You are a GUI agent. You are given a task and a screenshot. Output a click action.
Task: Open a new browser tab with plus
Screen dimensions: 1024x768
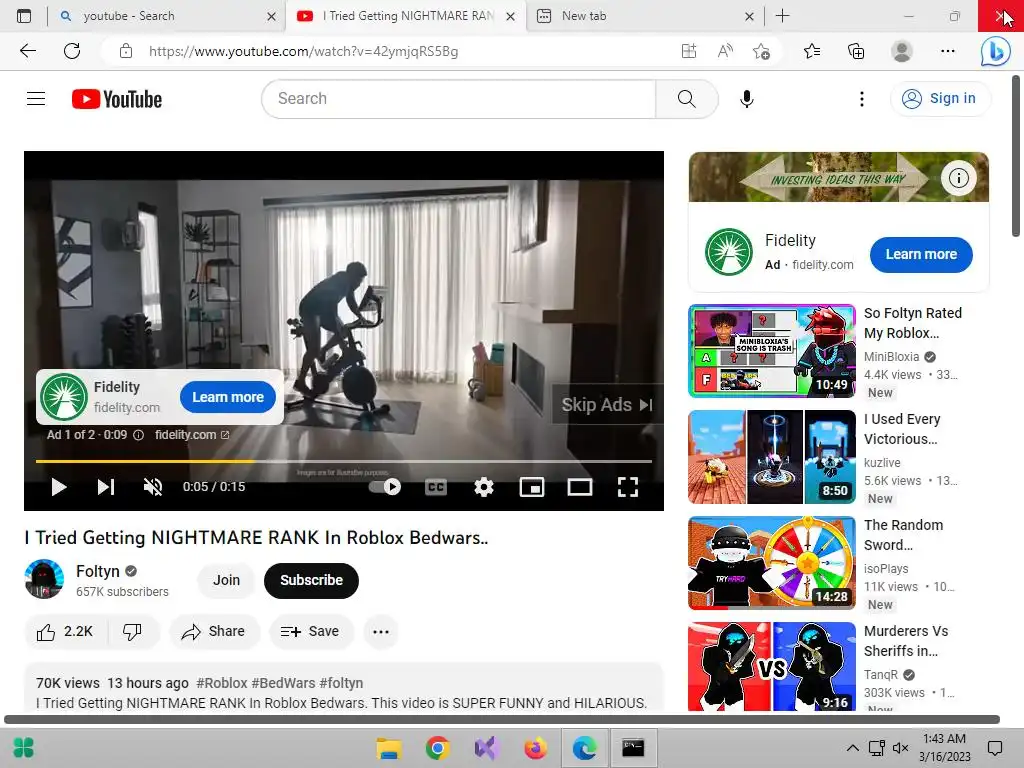[x=782, y=16]
